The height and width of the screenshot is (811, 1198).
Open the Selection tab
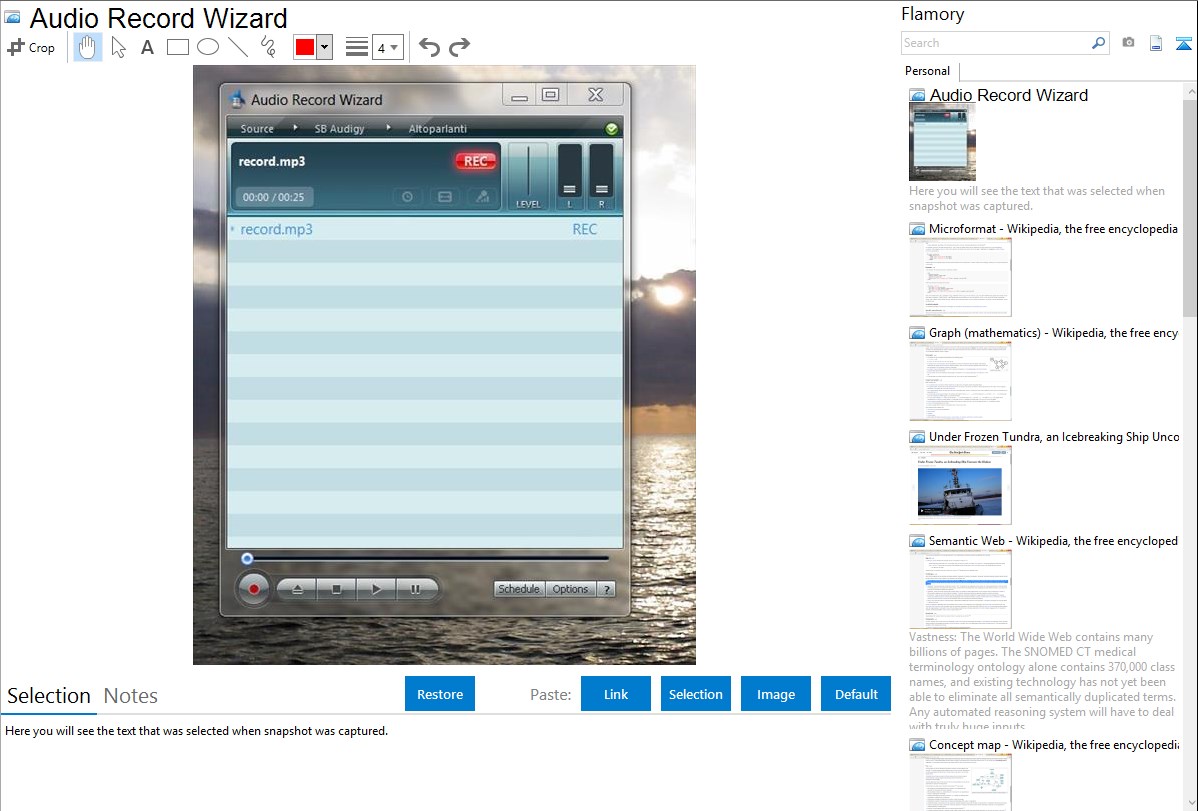(49, 696)
